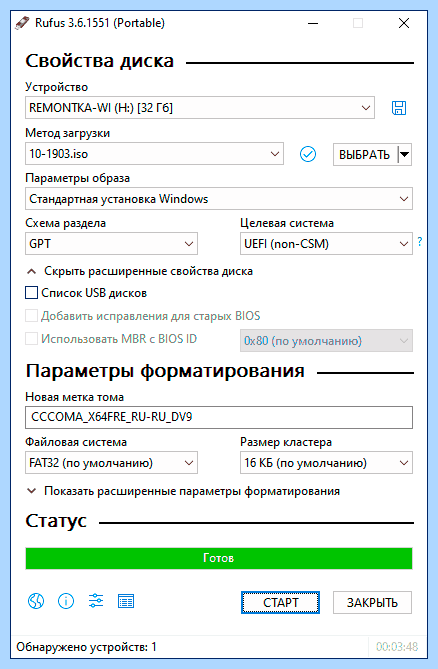
Task: Open the Размер кластера 16 КБ dropdown
Action: click(326, 463)
